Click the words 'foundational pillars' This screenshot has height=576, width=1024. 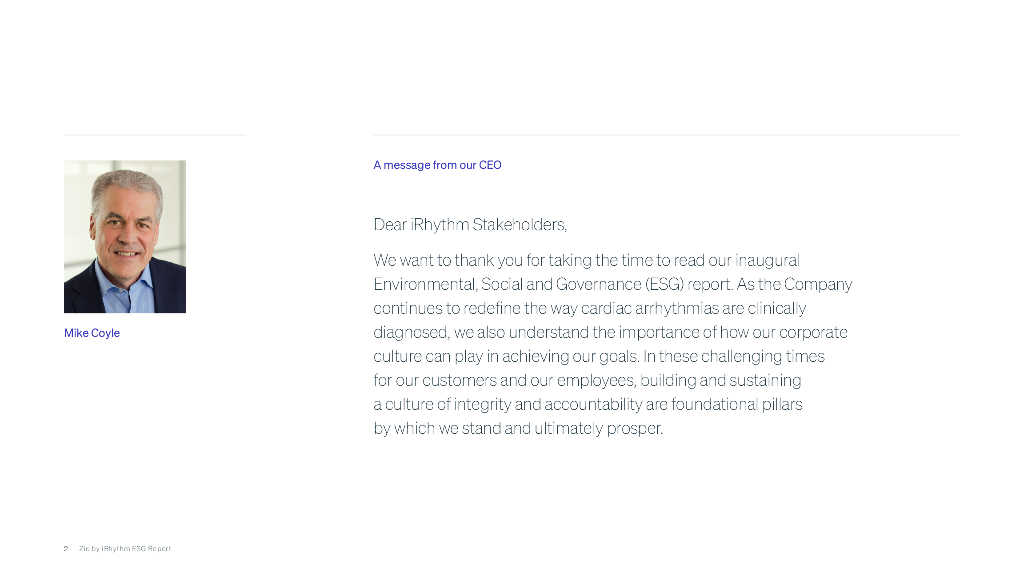(x=737, y=404)
